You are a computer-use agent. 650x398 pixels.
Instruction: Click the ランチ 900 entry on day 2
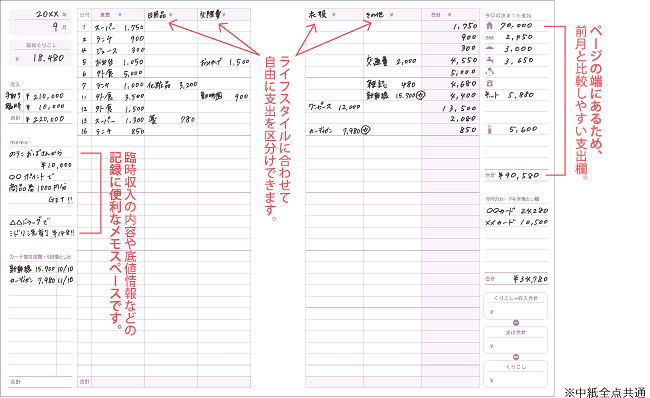[x=120, y=39]
